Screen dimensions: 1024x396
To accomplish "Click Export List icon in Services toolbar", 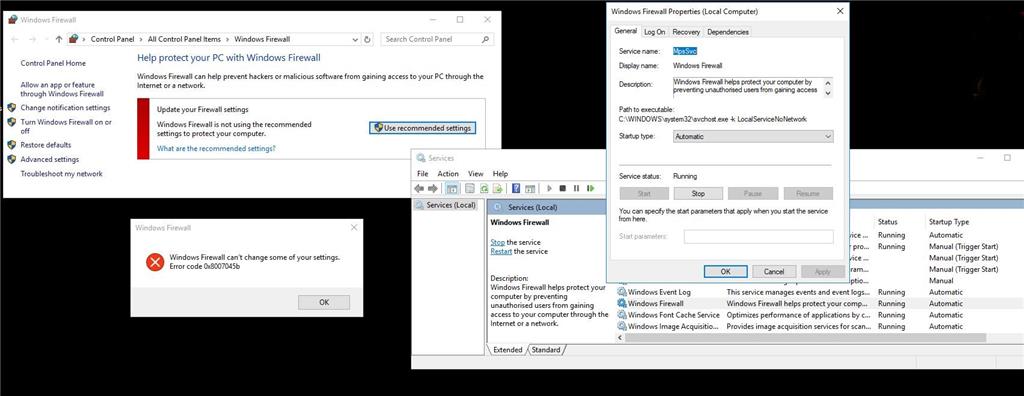I will [x=498, y=188].
